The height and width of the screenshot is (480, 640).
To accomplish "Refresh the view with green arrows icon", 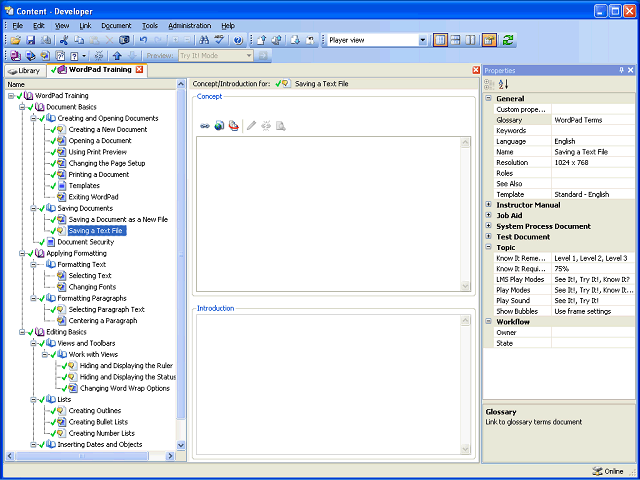I will 508,40.
